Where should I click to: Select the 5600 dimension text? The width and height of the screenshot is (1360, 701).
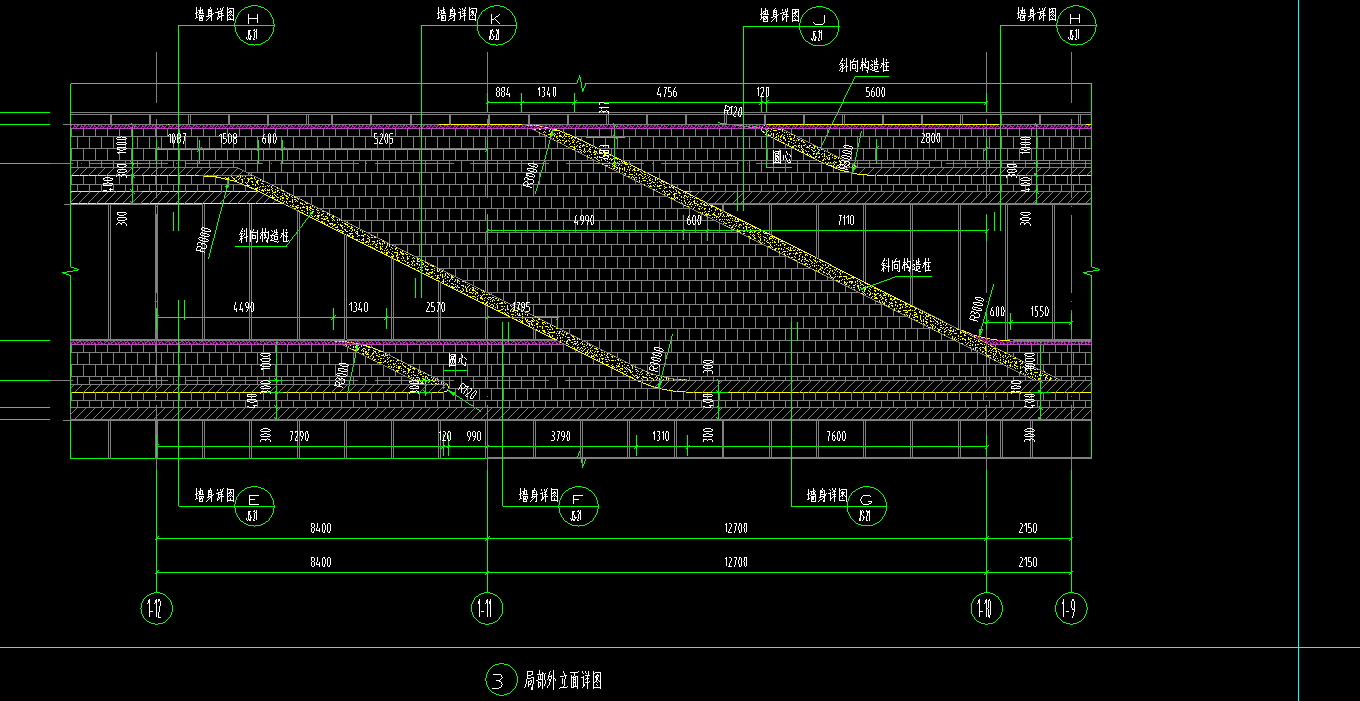(874, 92)
